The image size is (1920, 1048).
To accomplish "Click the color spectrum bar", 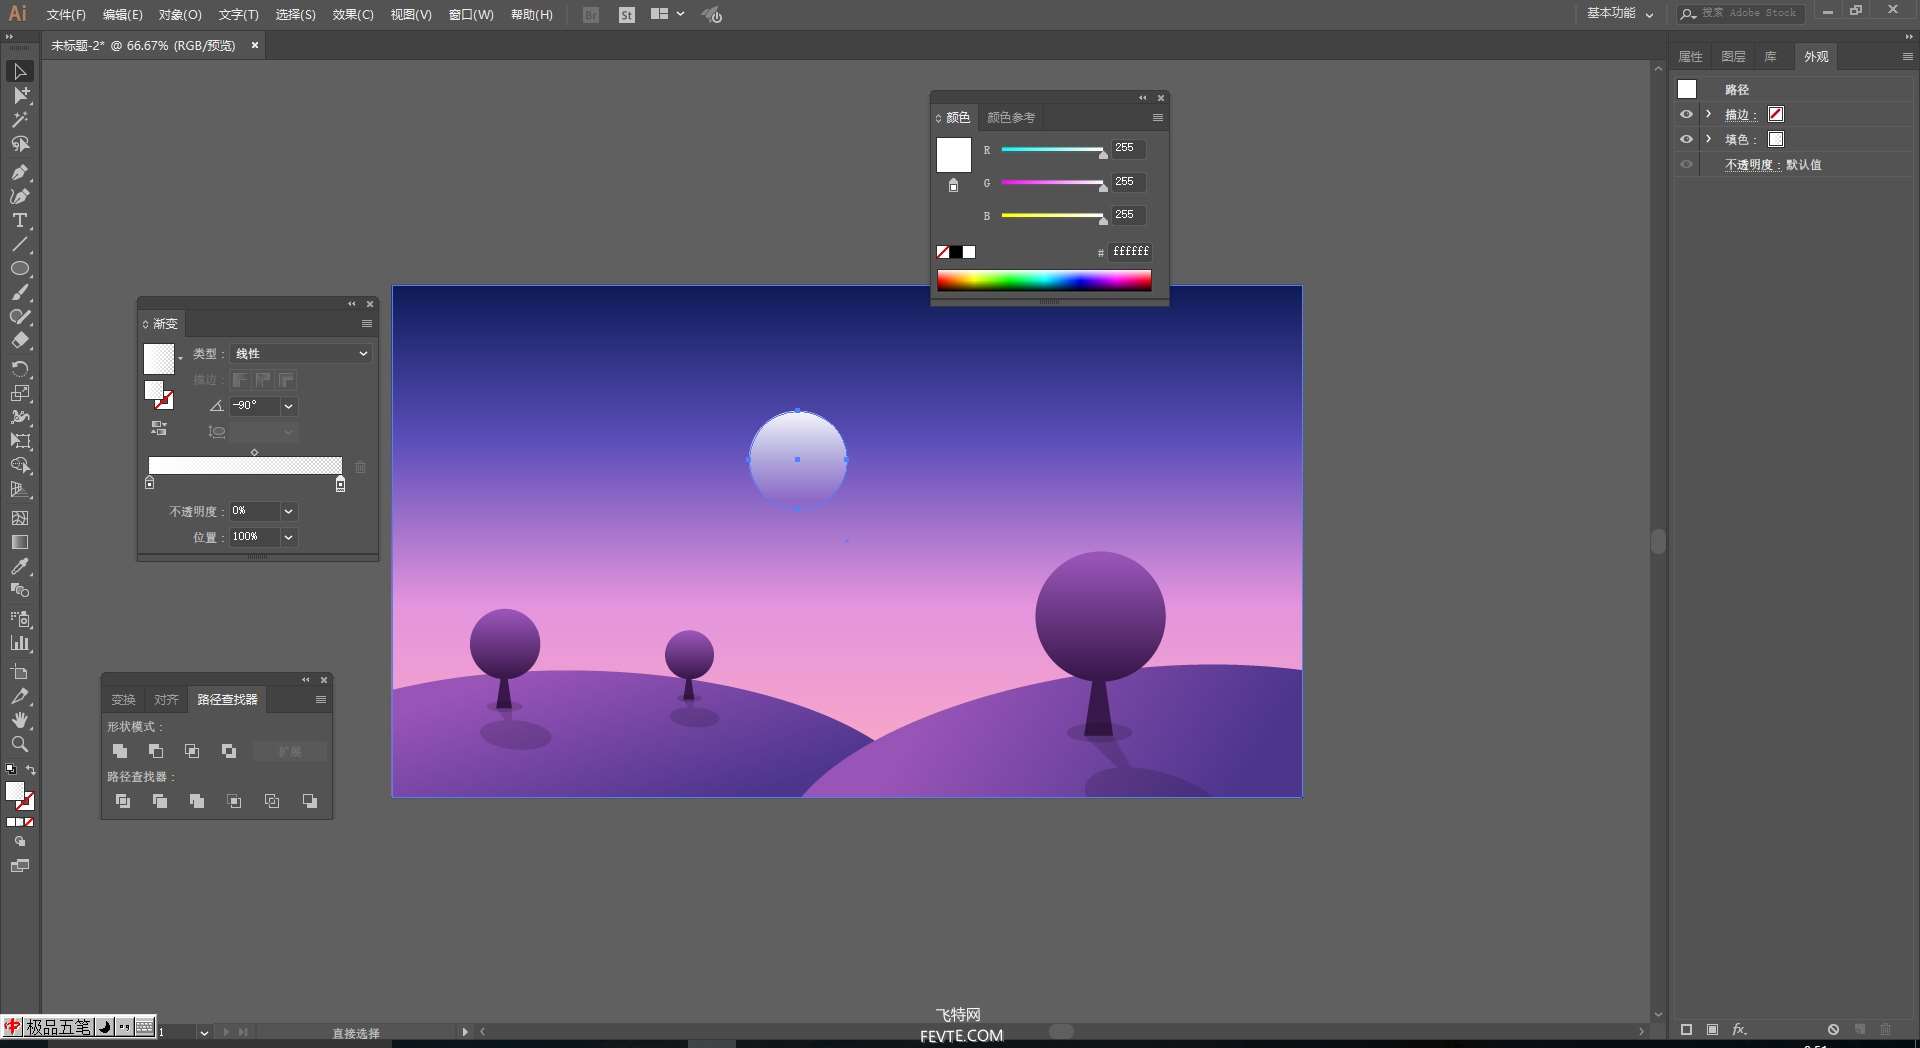I will 1044,280.
